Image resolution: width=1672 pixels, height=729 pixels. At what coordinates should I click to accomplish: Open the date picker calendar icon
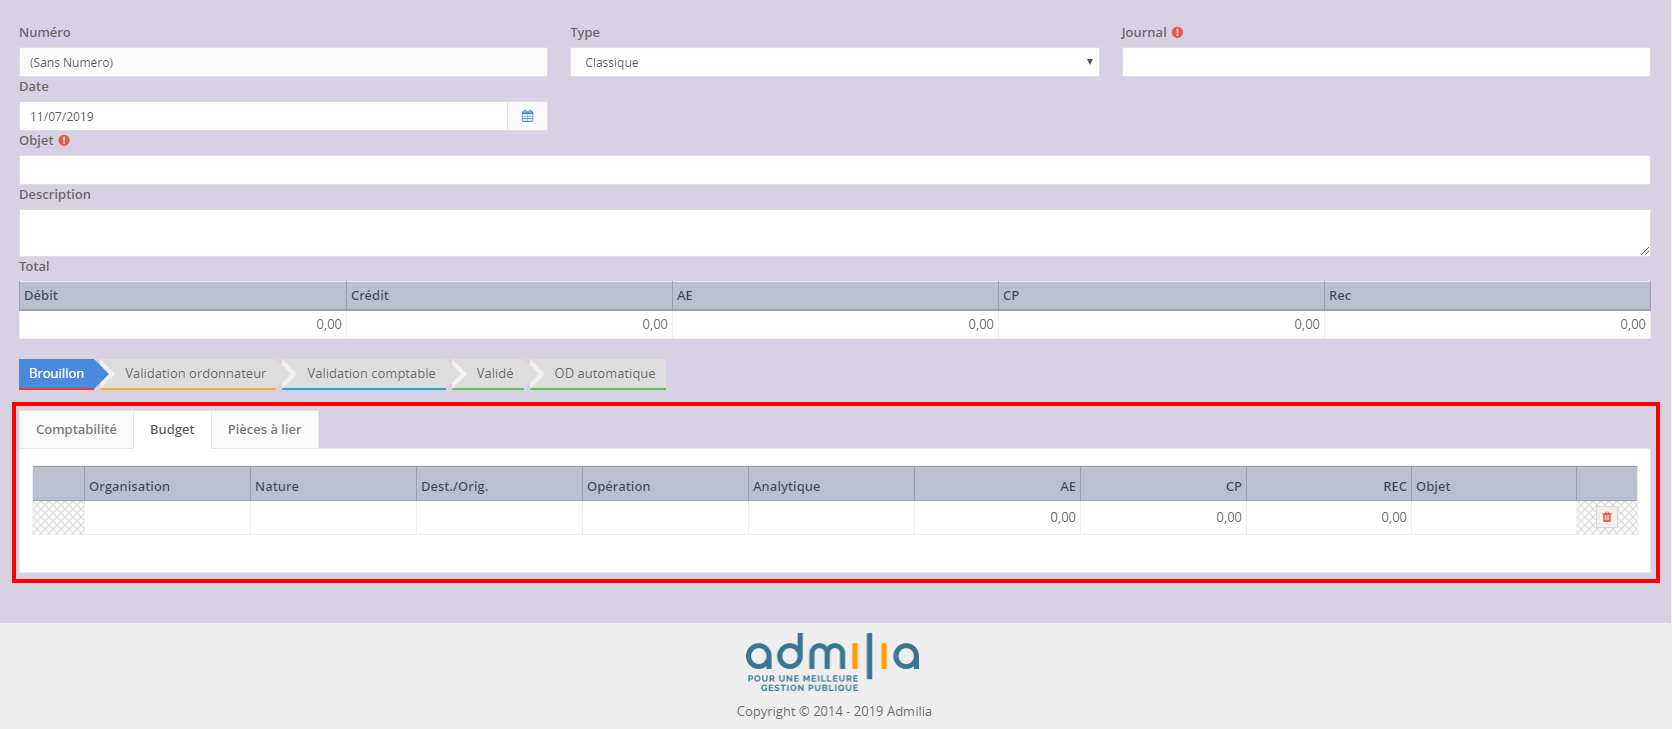pos(527,116)
